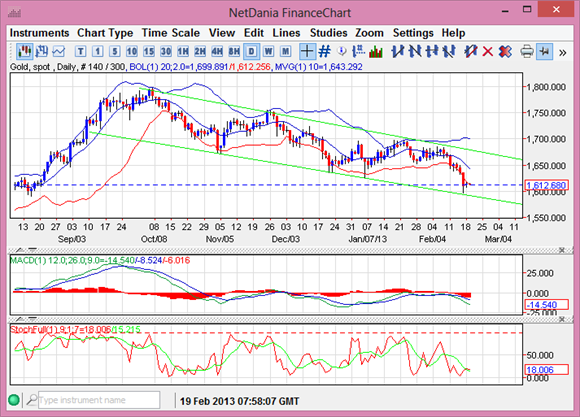The width and height of the screenshot is (580, 417).
Task: Click the 1,612.680 current price tag
Action: [x=546, y=185]
